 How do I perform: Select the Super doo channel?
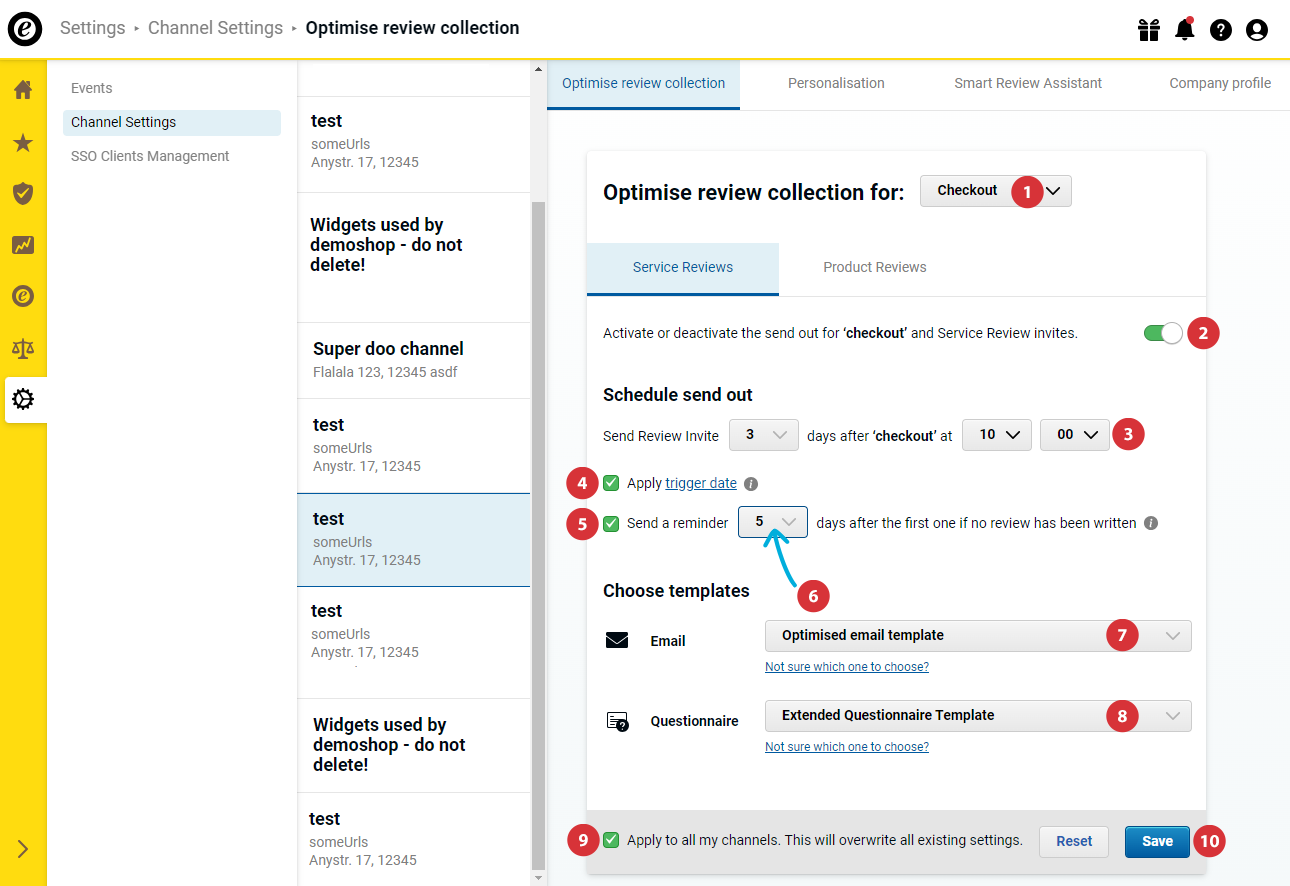414,360
